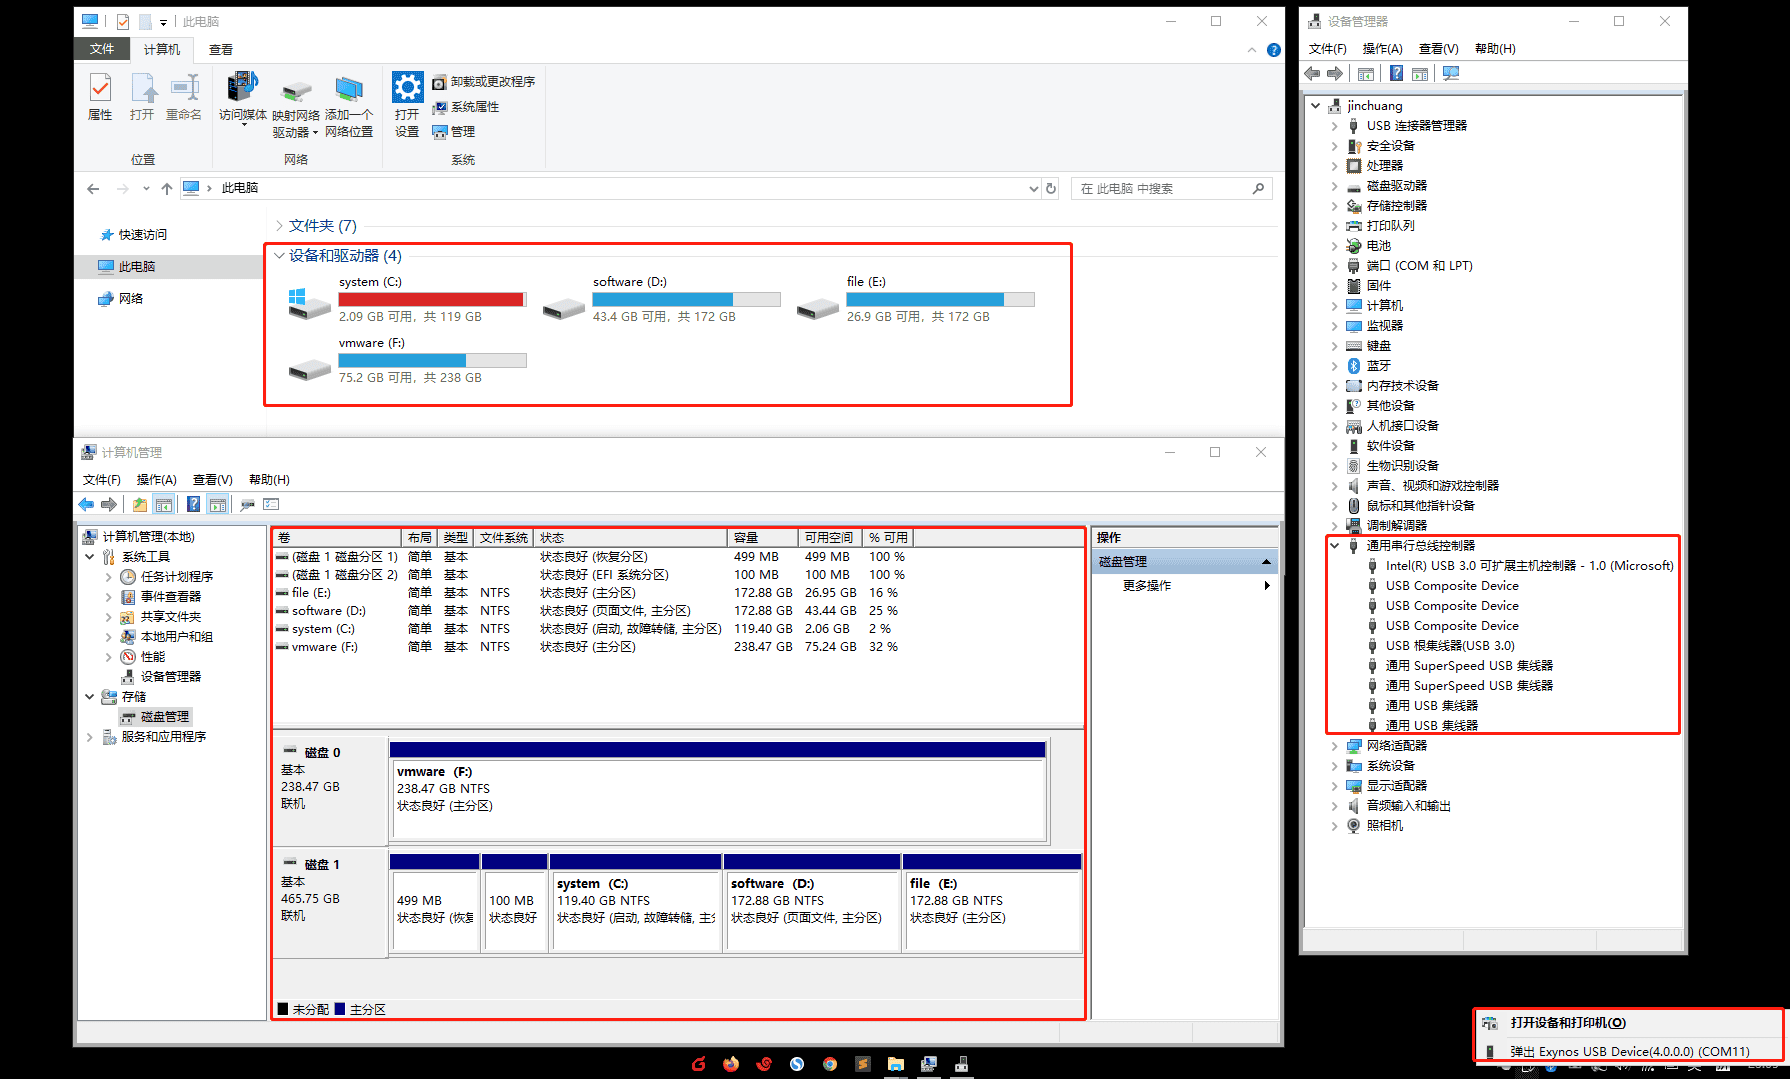Expand 服务和应用程序 tree node

90,737
